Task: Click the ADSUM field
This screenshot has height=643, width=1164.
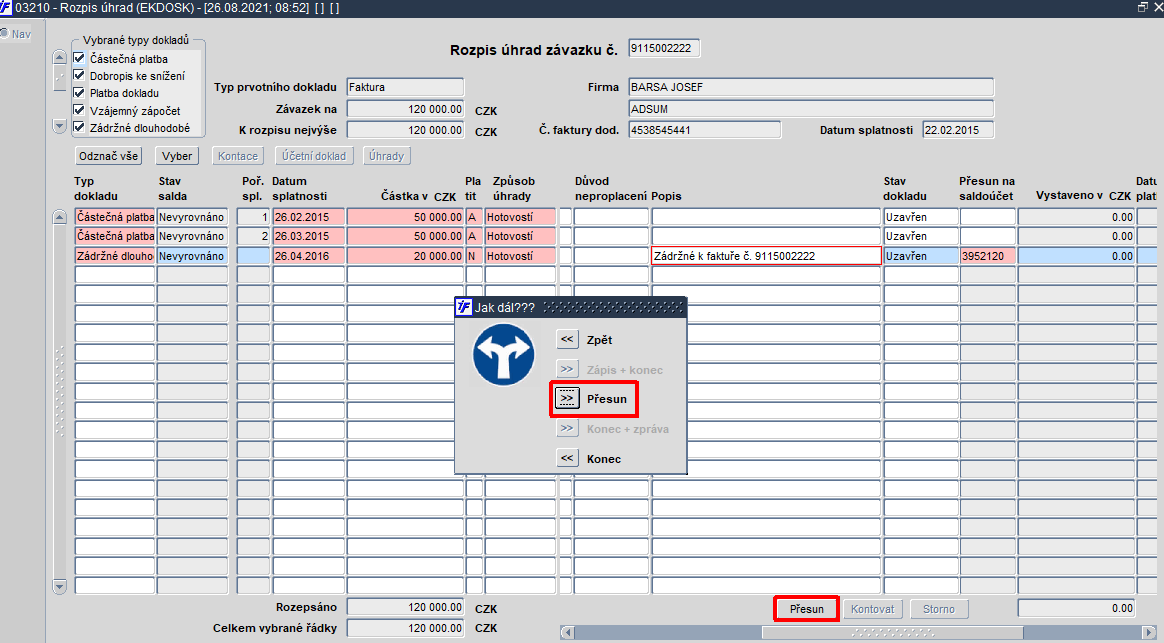Action: tap(811, 109)
